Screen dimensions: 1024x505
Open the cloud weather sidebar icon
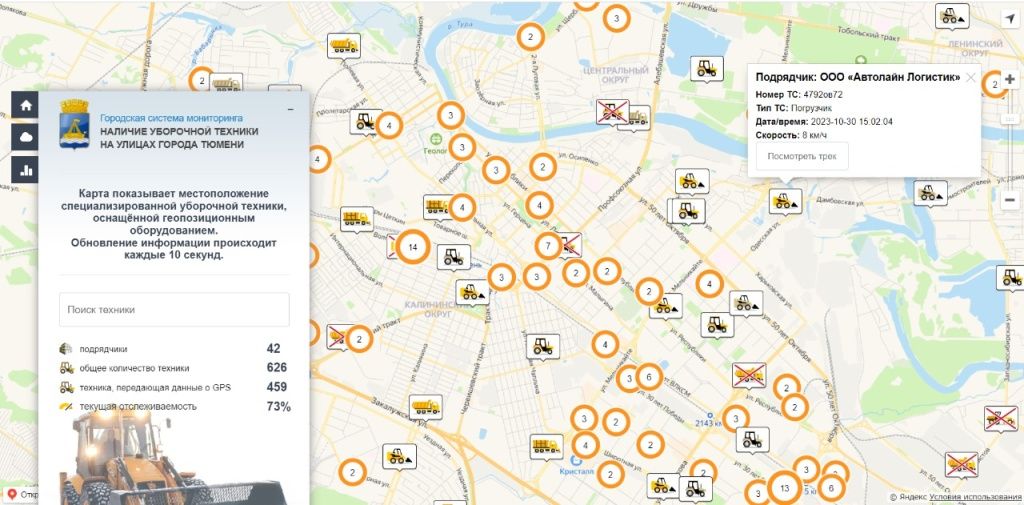tap(26, 137)
